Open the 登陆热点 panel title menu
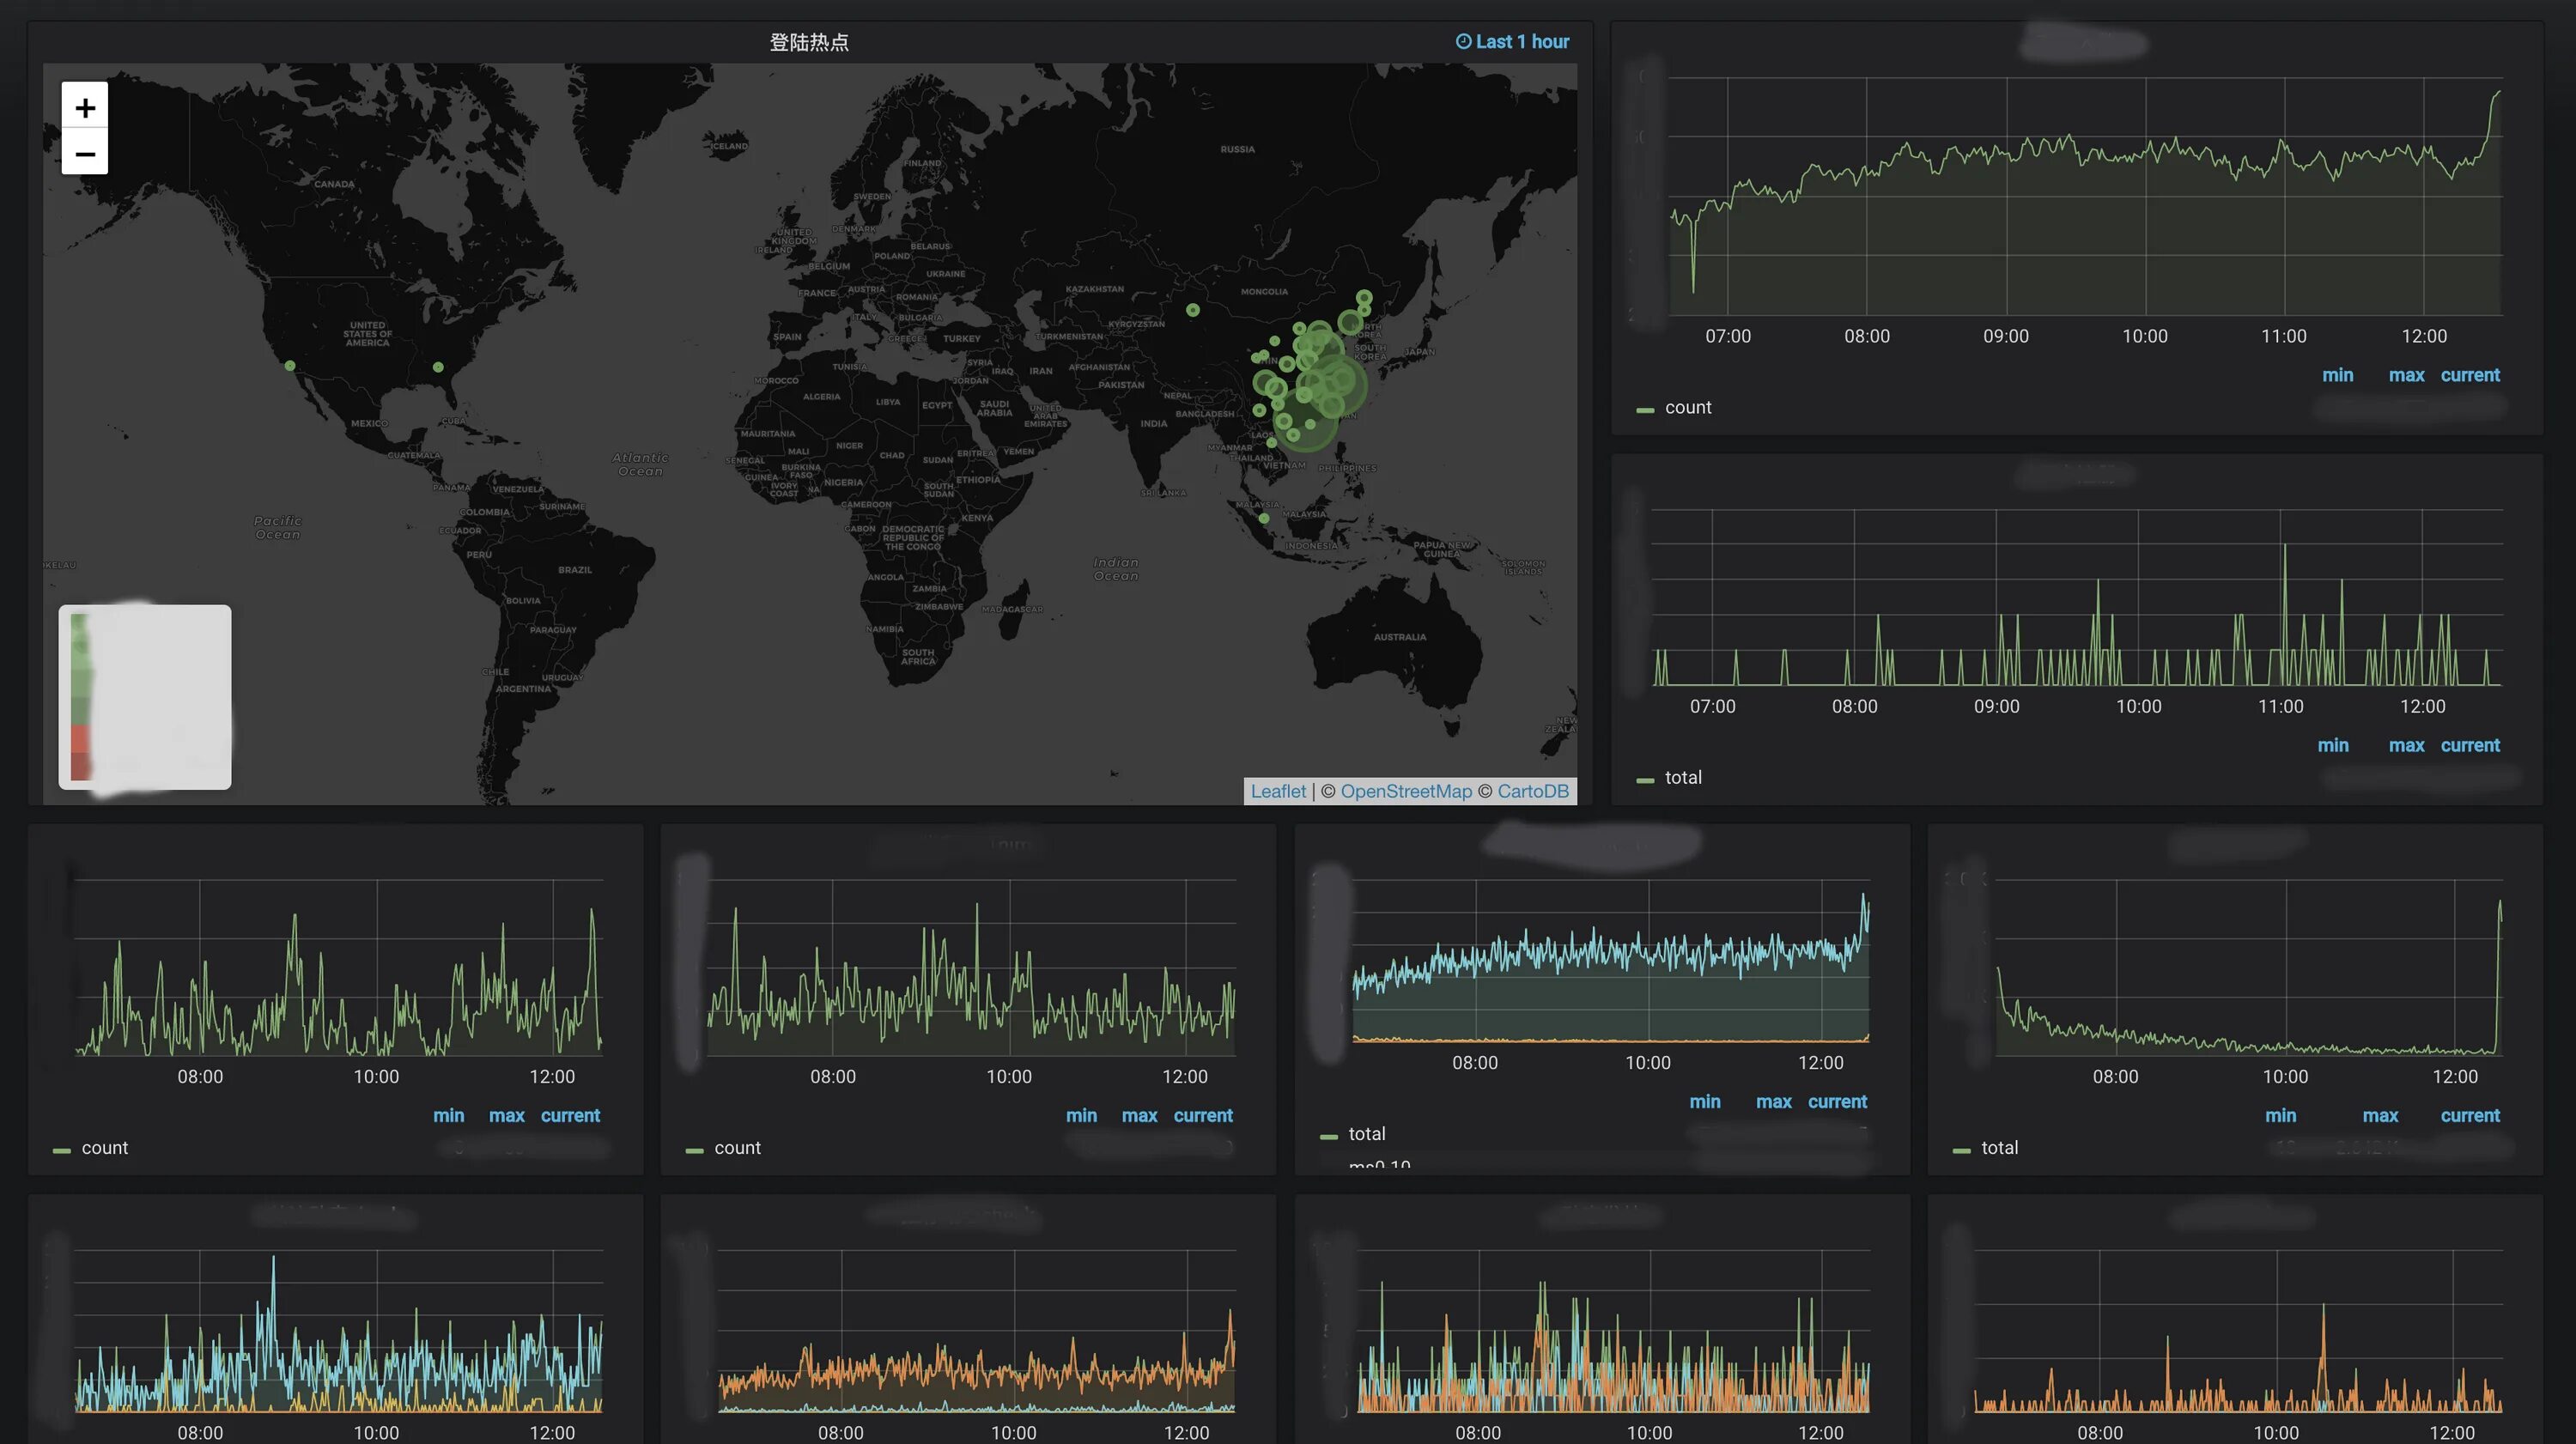Viewport: 2576px width, 1444px height. [808, 42]
